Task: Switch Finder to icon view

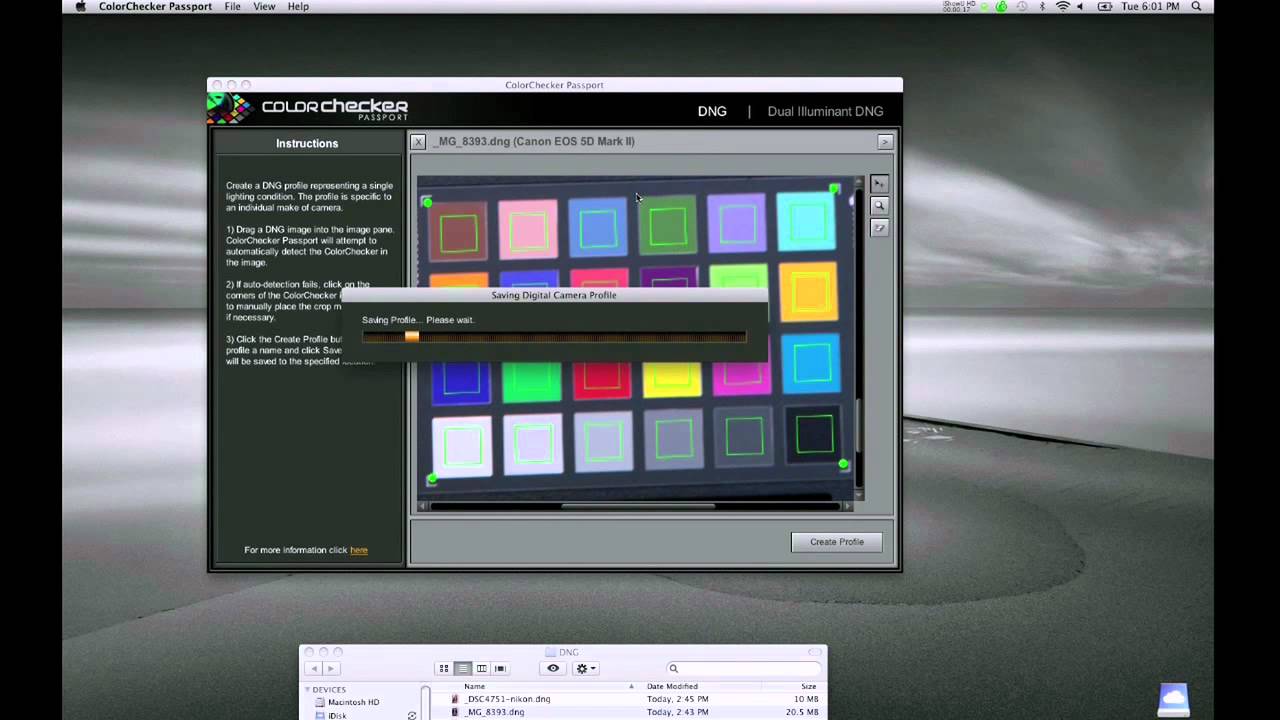Action: (444, 668)
